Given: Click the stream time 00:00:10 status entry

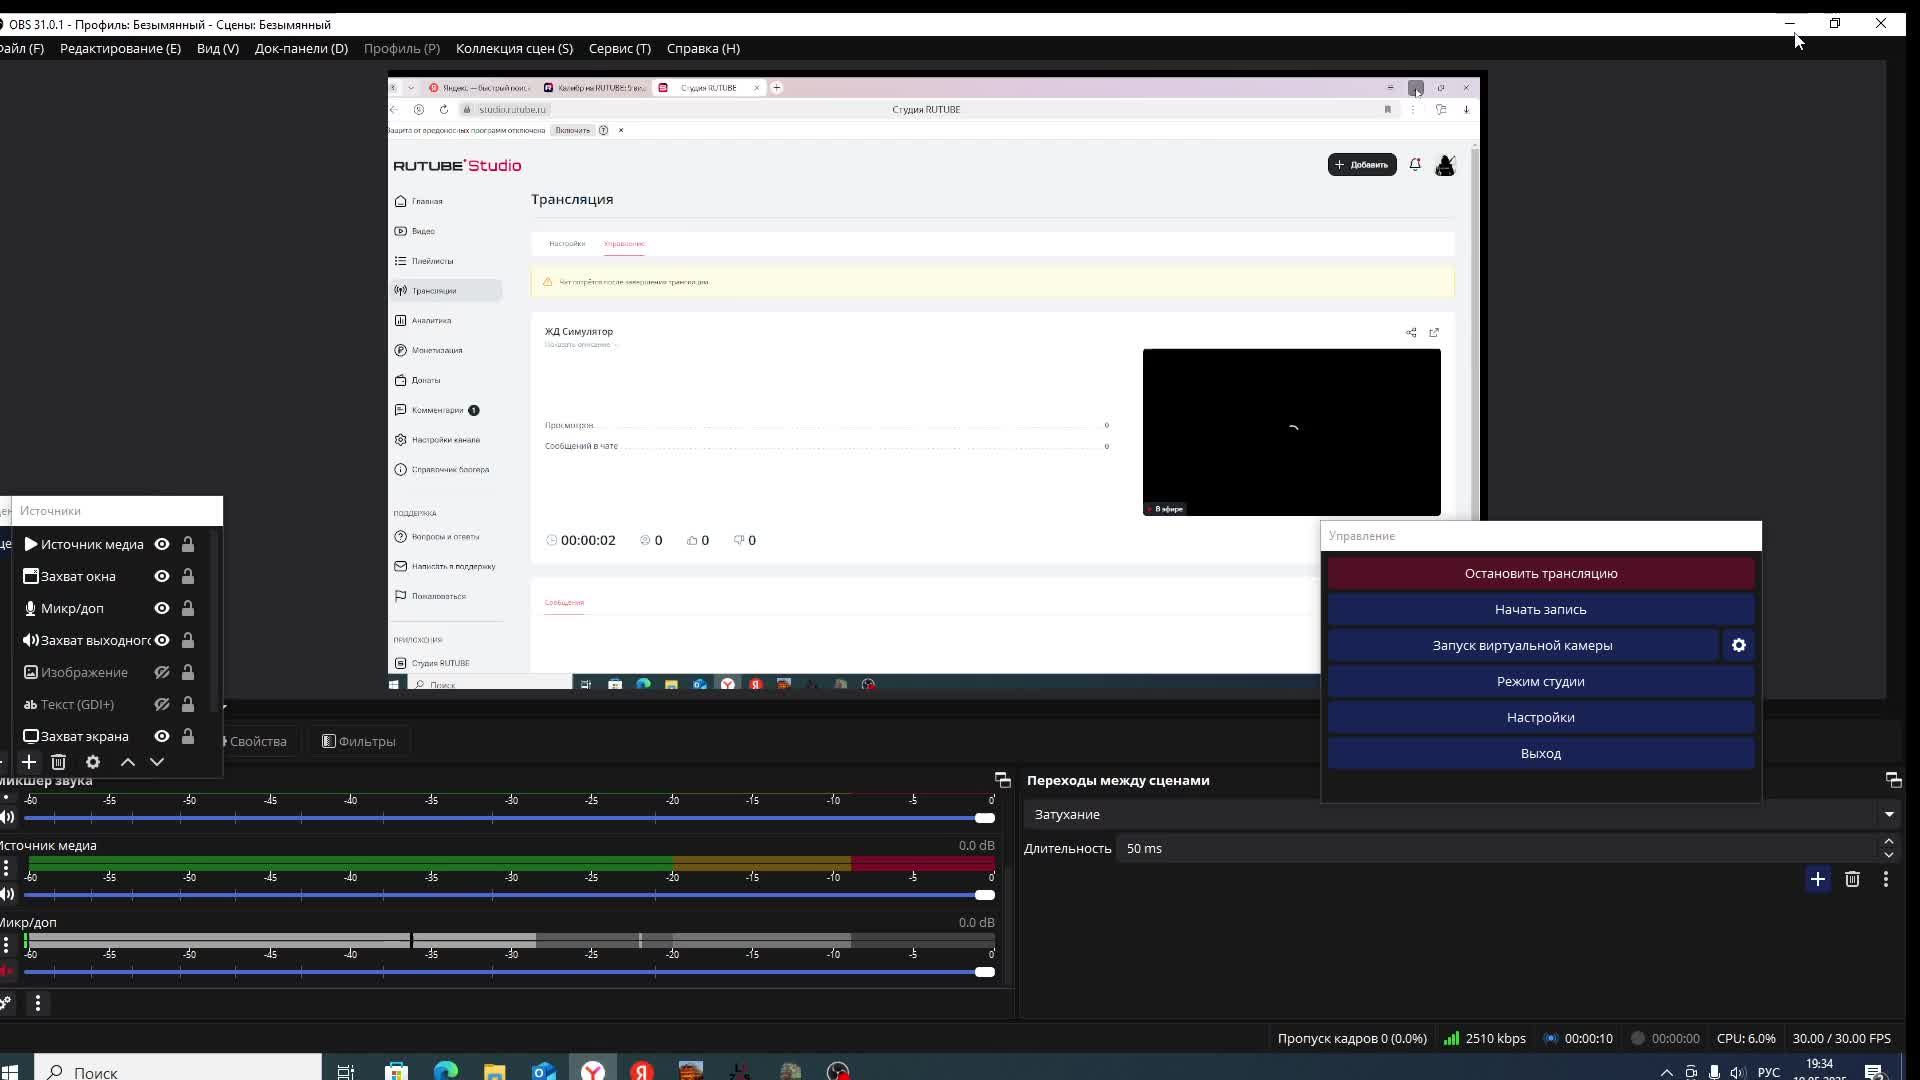Looking at the screenshot, I should click(x=1578, y=1038).
